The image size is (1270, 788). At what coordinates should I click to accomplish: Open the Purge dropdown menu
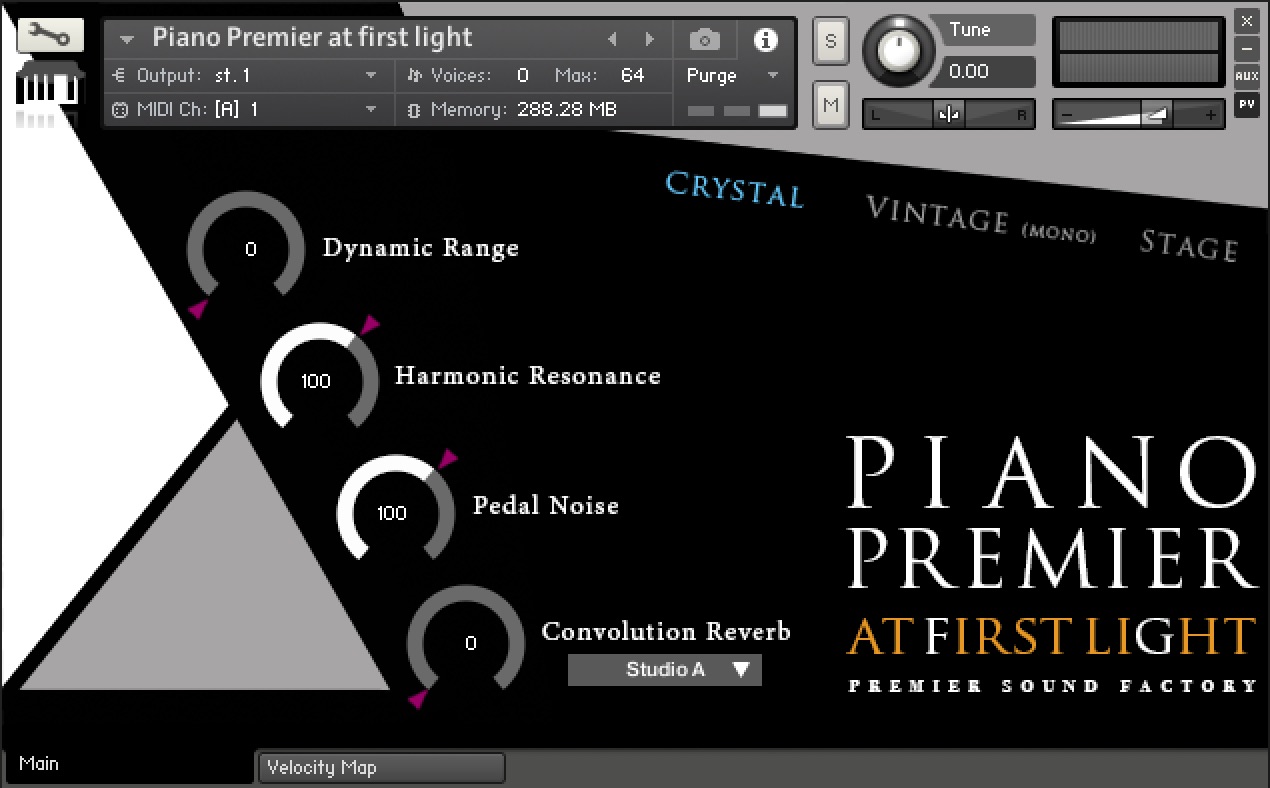tap(731, 76)
